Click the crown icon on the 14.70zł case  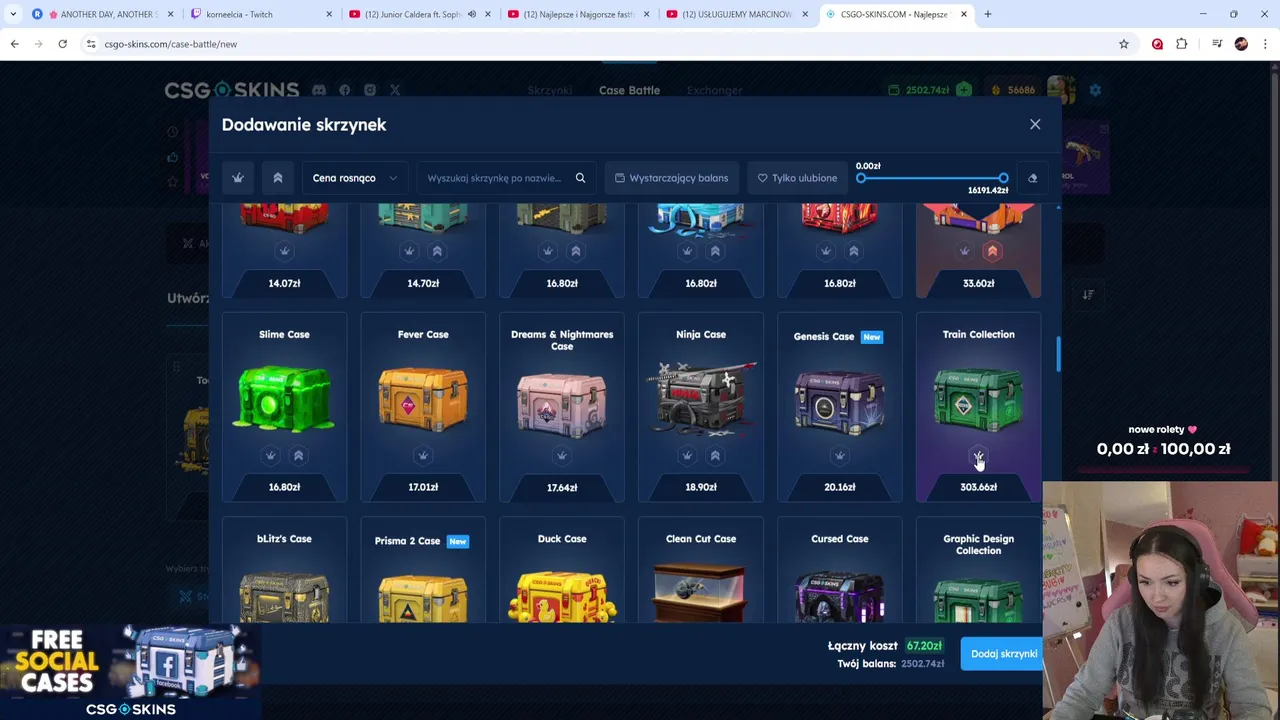click(x=409, y=251)
